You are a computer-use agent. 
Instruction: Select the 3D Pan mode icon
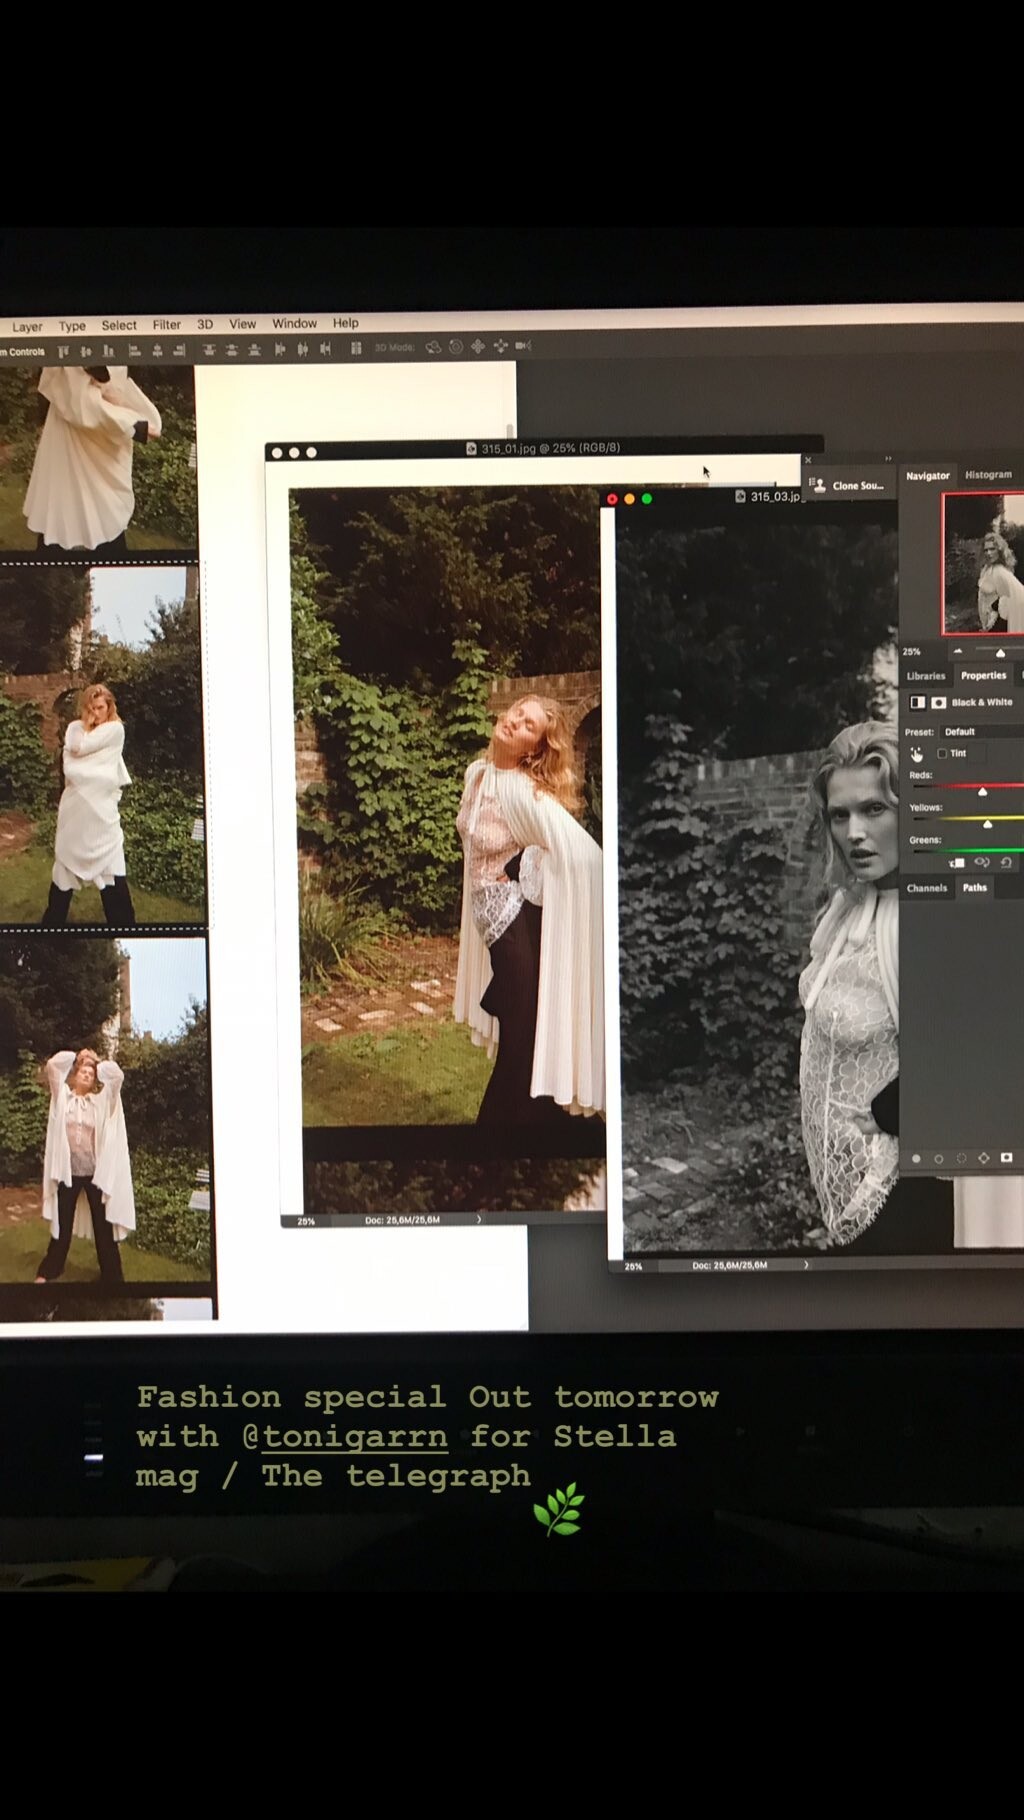pyautogui.click(x=478, y=346)
